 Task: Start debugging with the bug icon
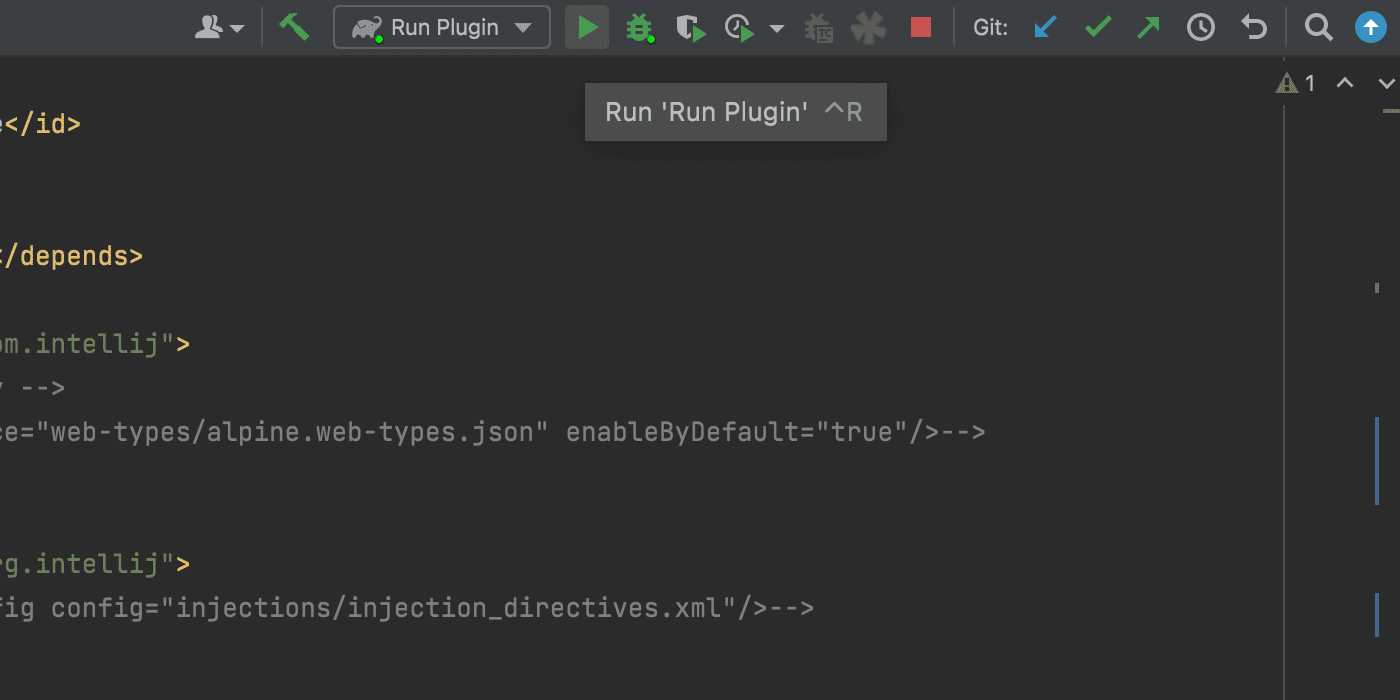(639, 27)
